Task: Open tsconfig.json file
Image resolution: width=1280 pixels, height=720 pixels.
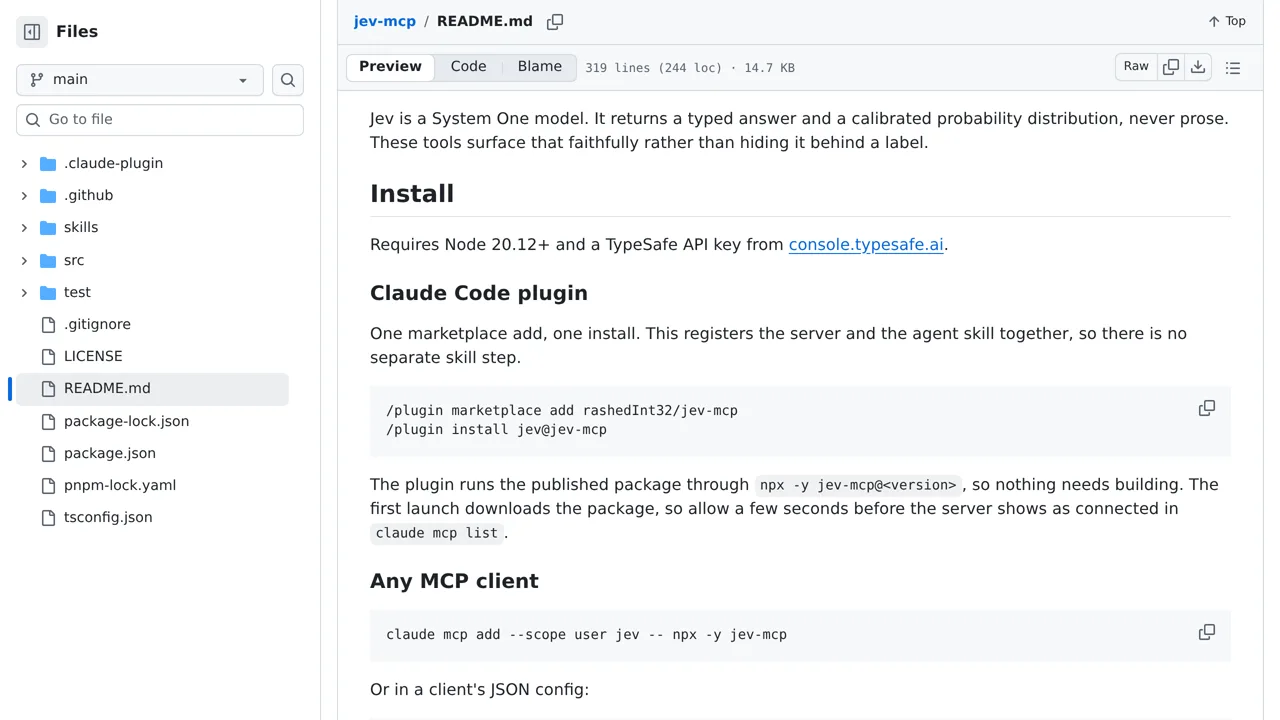Action: click(108, 518)
